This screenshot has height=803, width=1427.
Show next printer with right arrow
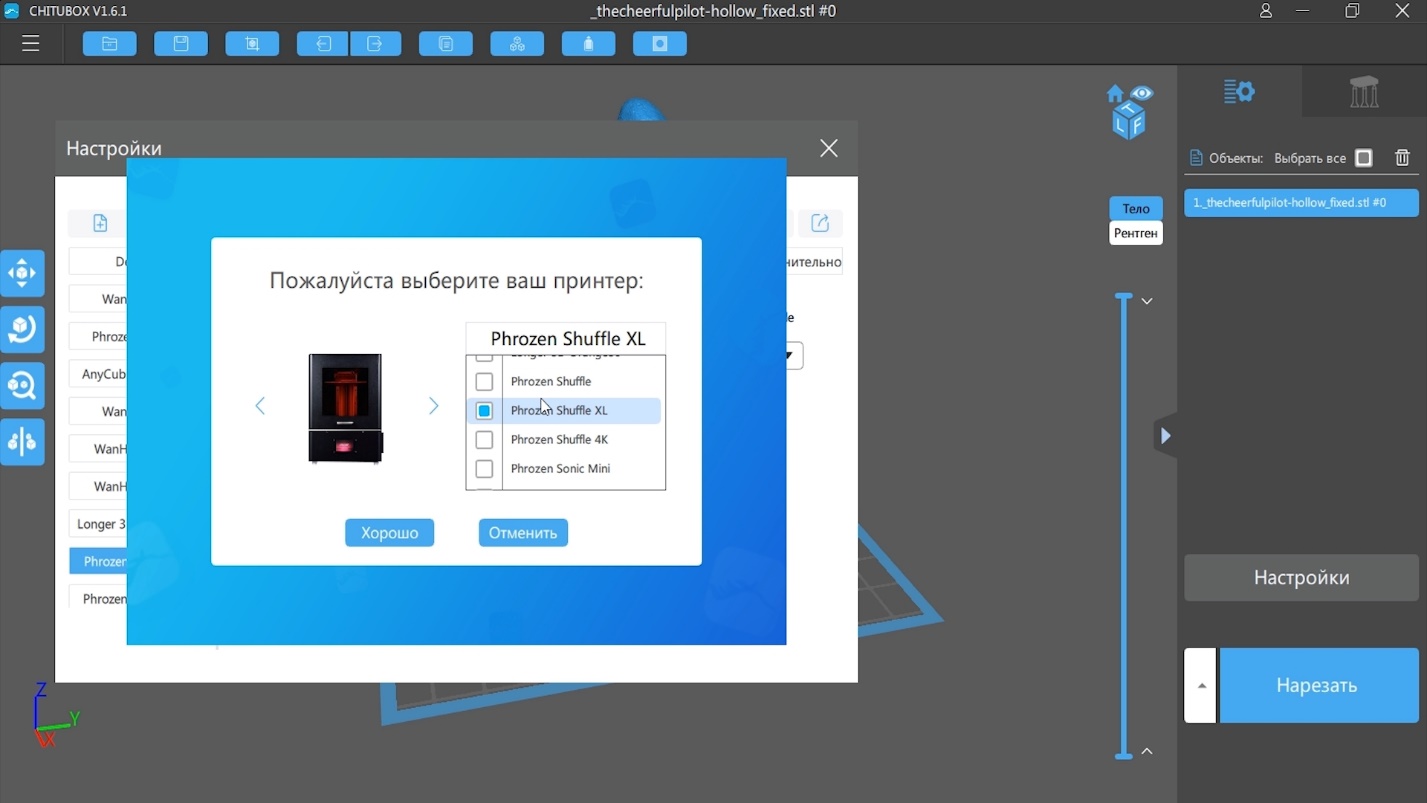pos(433,406)
